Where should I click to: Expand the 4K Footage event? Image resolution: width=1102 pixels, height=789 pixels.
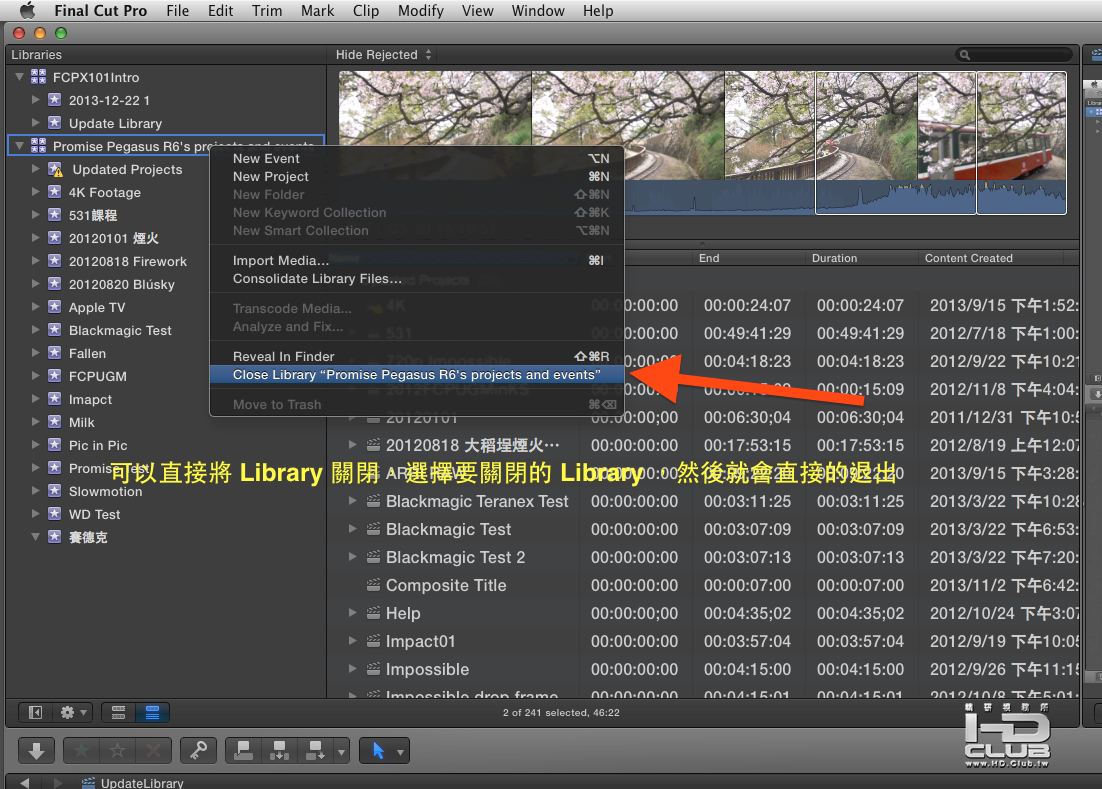pyautogui.click(x=36, y=192)
